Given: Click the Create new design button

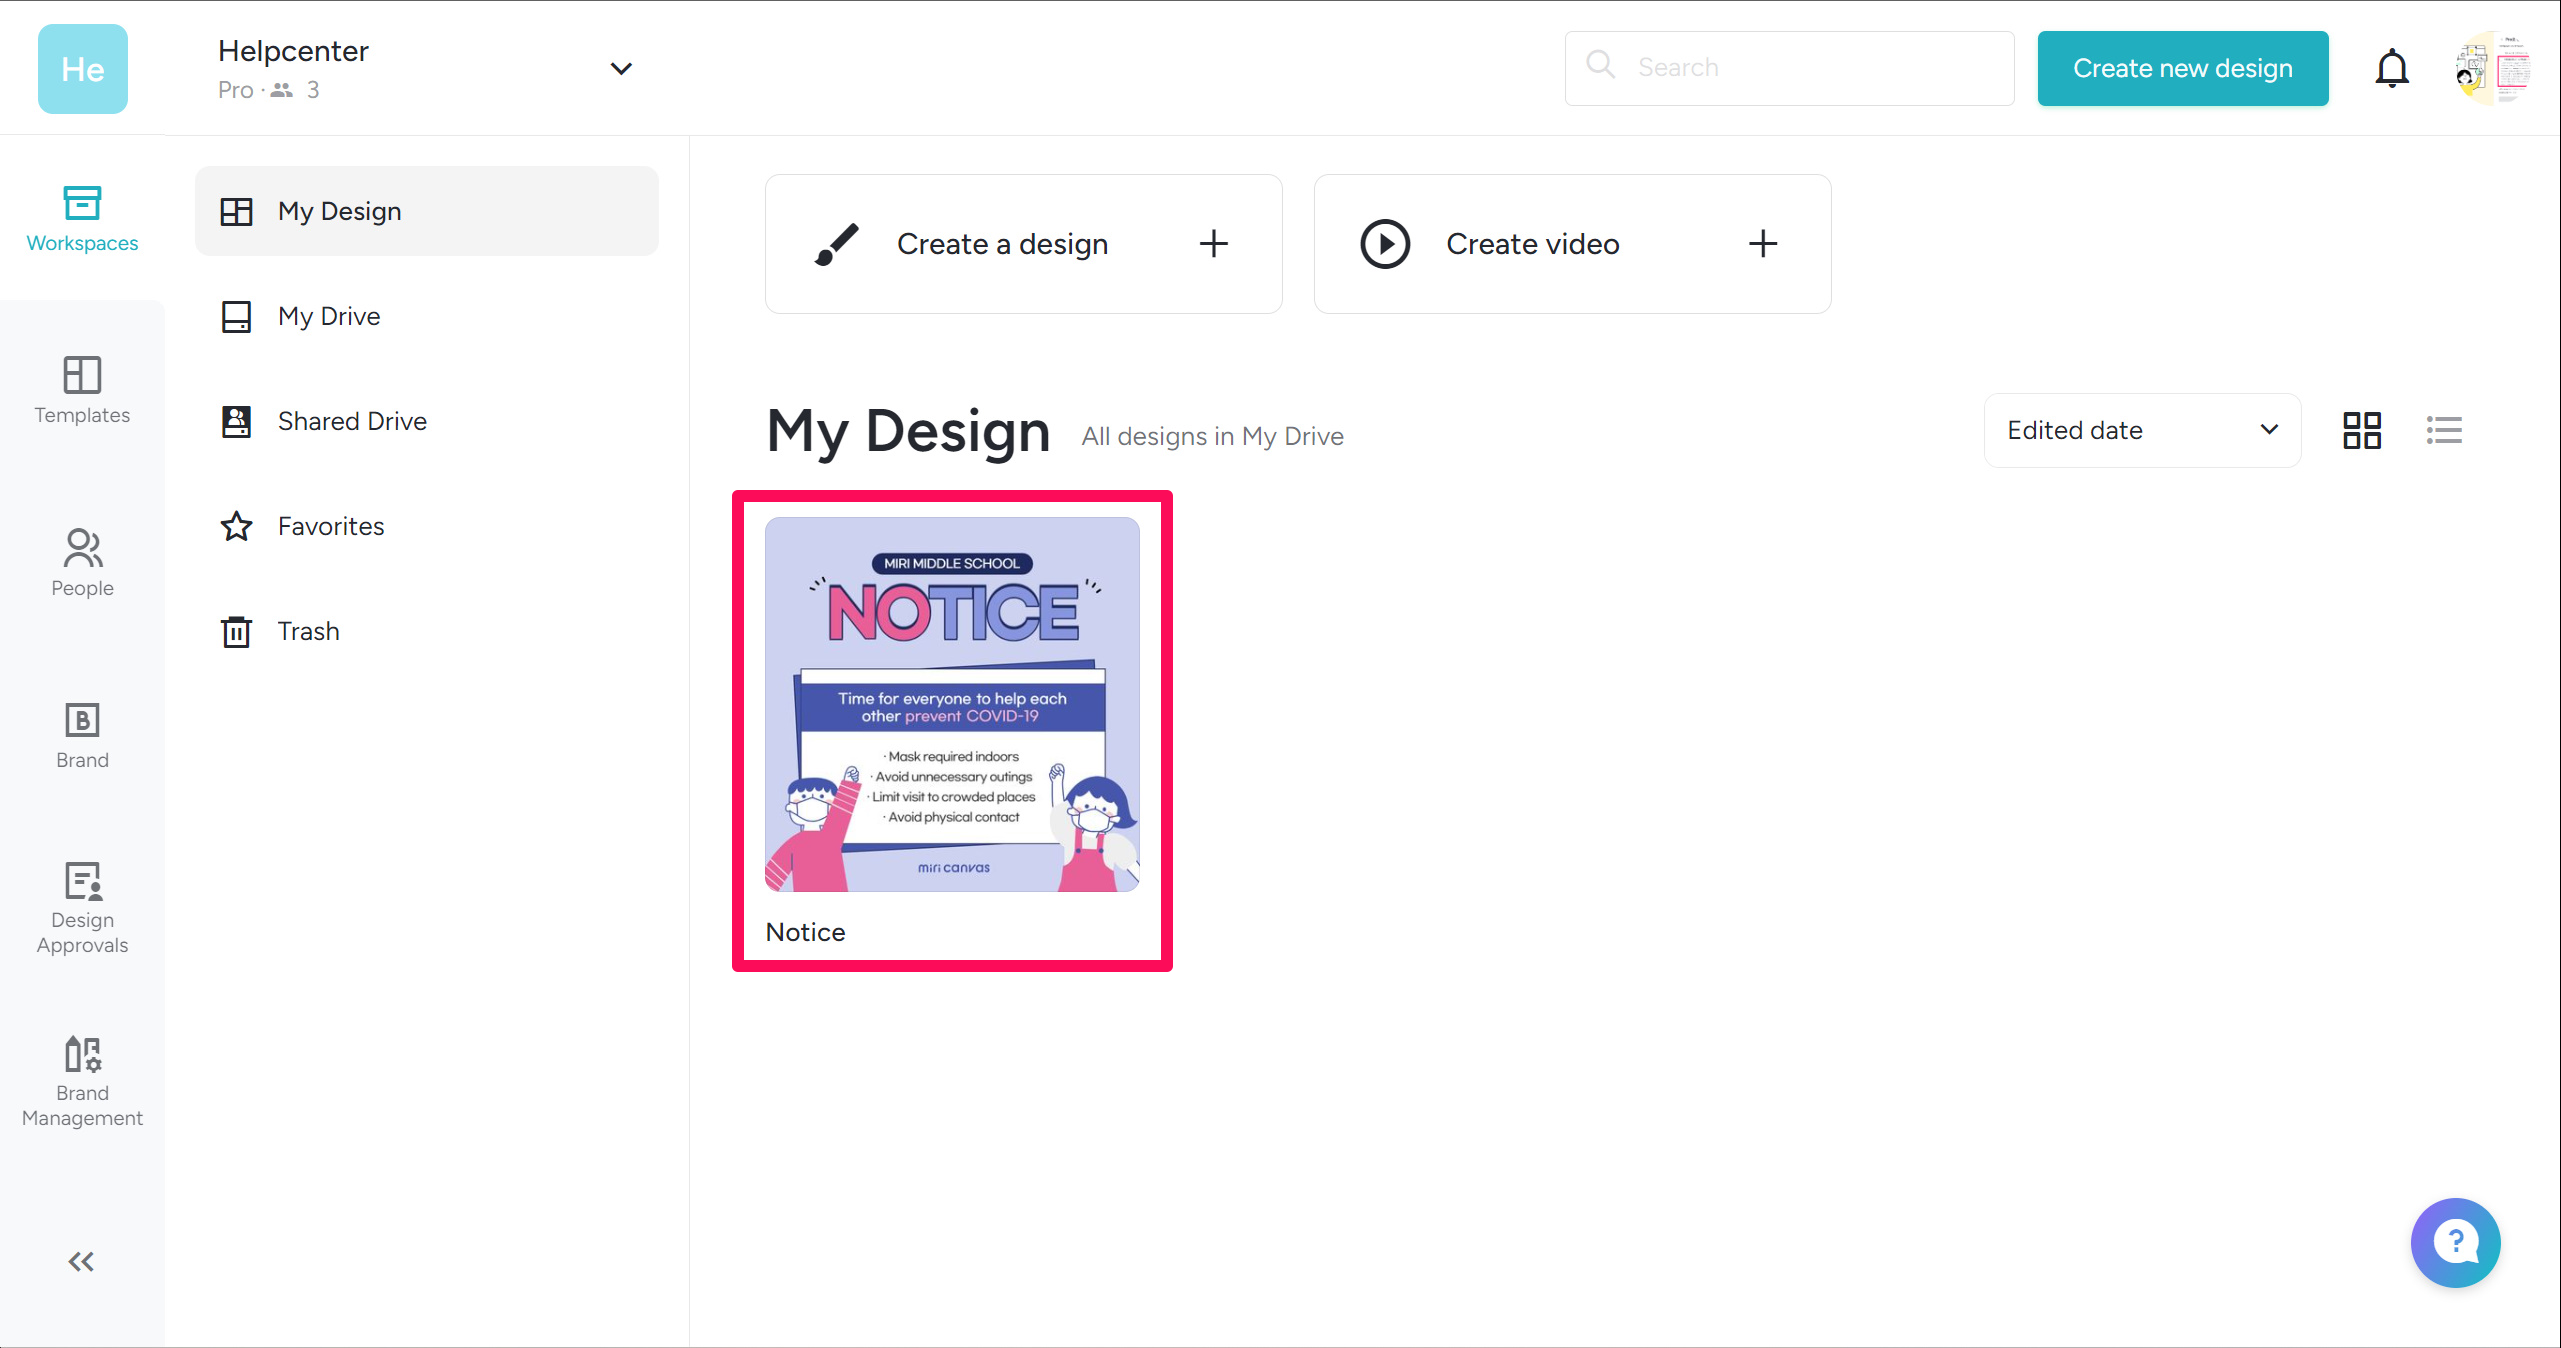Looking at the screenshot, I should click(x=2182, y=69).
